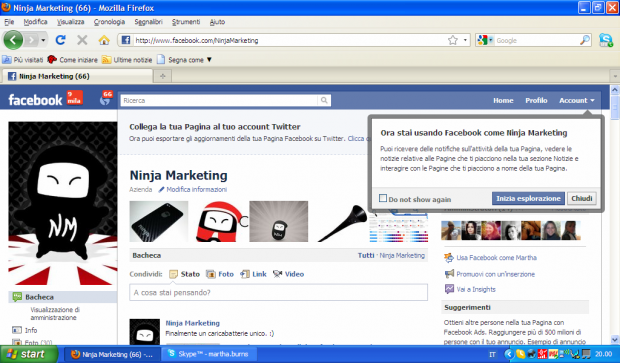Click the Forward navigation arrow
The height and width of the screenshot is (363, 620).
(x=31, y=40)
